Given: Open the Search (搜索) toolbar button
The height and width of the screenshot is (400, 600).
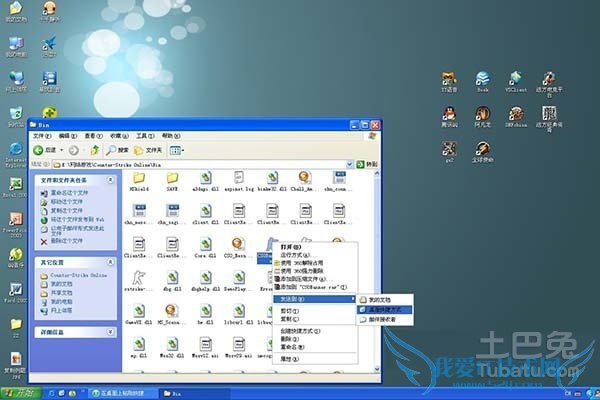Looking at the screenshot, I should (117, 150).
